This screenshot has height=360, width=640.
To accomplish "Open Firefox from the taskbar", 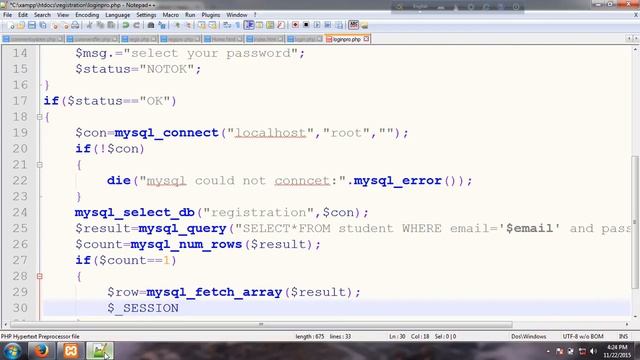I will pos(41,351).
